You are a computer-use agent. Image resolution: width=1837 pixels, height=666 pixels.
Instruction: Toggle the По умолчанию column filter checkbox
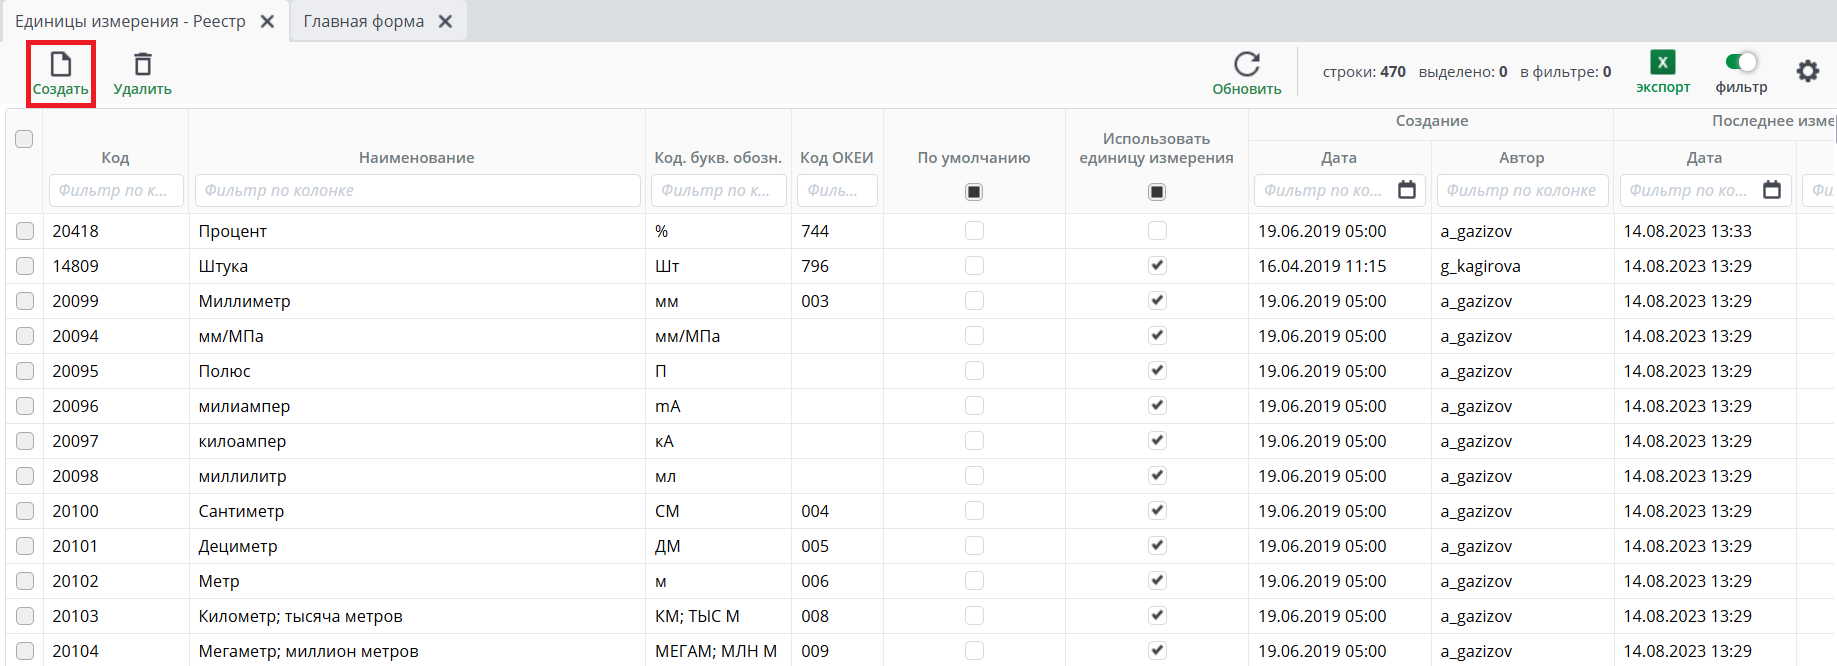[974, 191]
